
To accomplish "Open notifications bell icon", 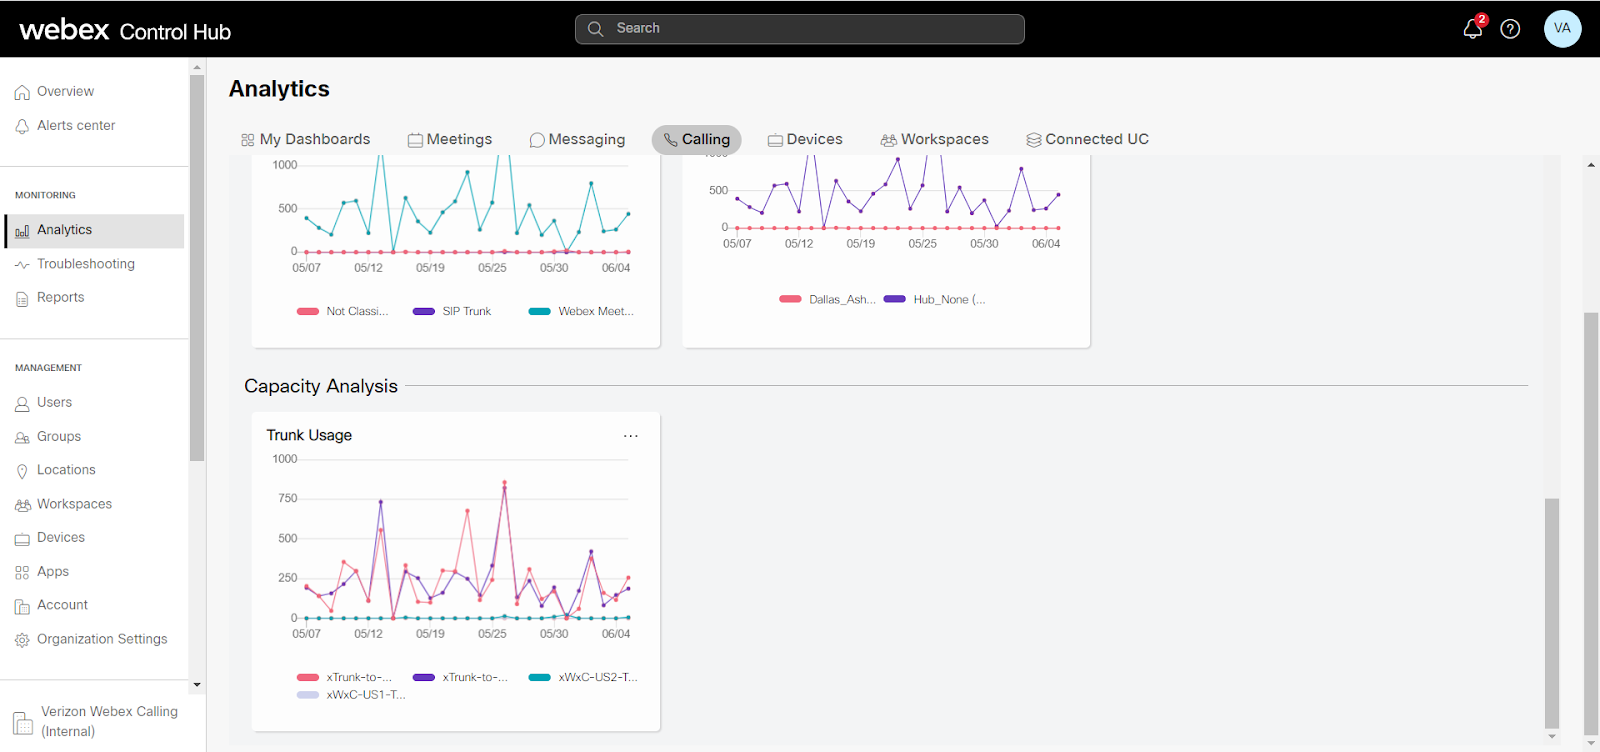I will 1472,29.
